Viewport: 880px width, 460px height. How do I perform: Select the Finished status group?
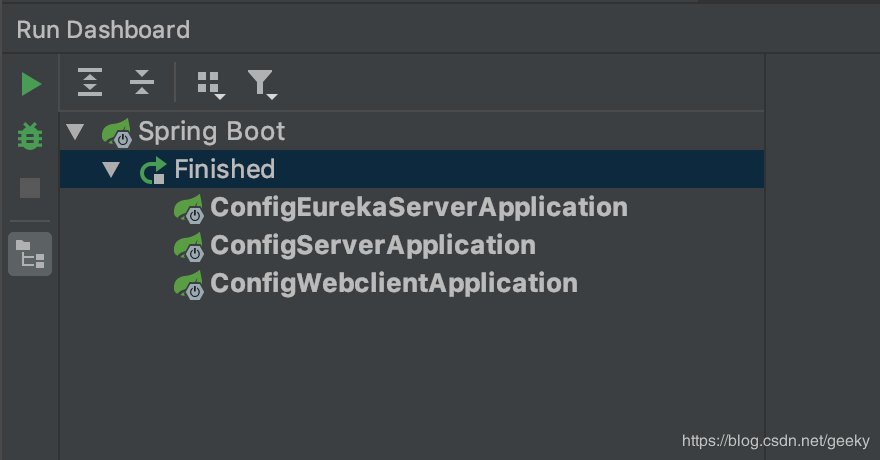224,170
